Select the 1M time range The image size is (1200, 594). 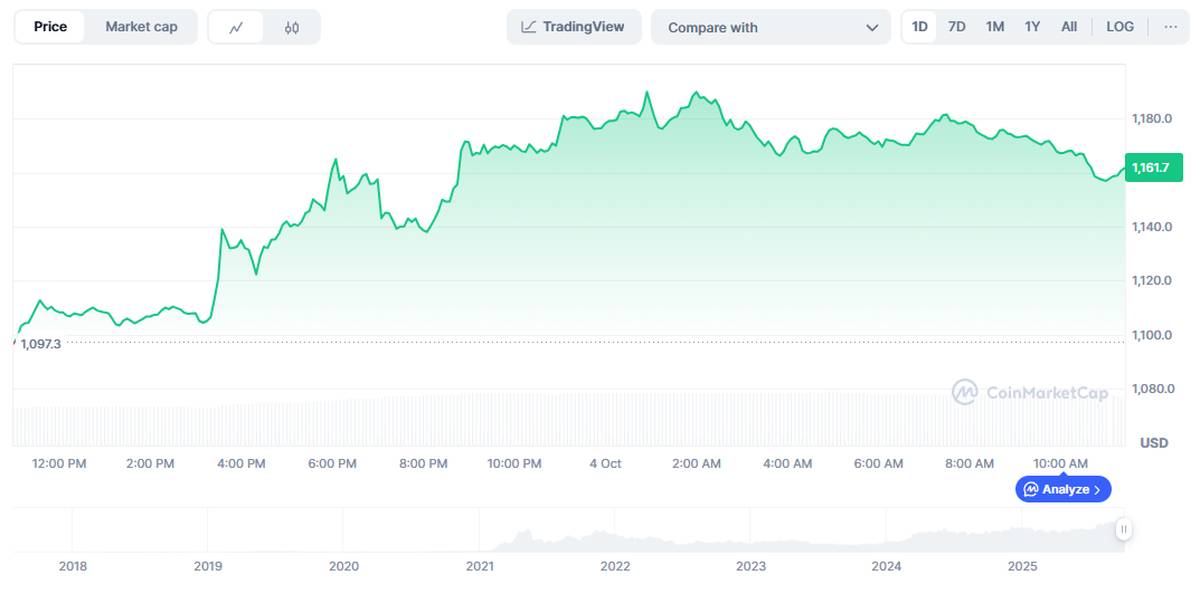[995, 27]
